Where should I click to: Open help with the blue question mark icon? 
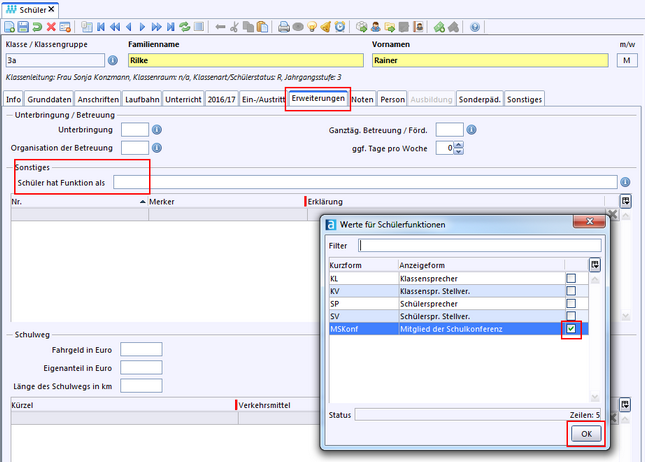(475, 27)
